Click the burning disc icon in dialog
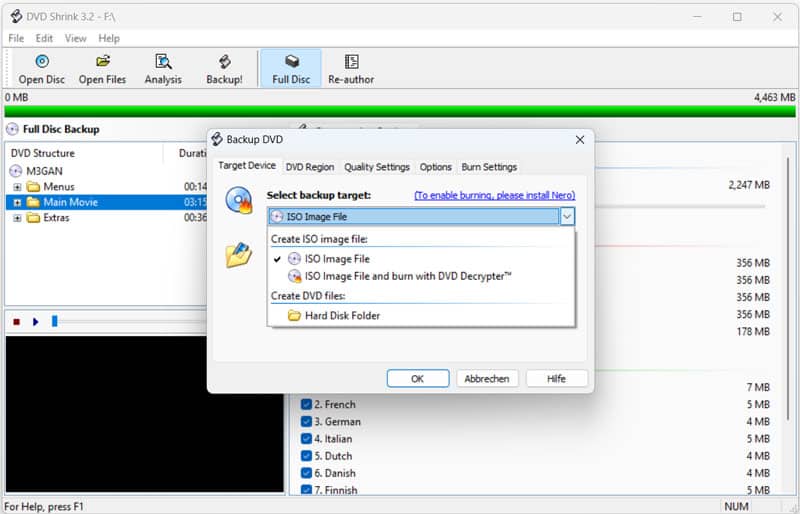This screenshot has height=514, width=800. tap(239, 200)
